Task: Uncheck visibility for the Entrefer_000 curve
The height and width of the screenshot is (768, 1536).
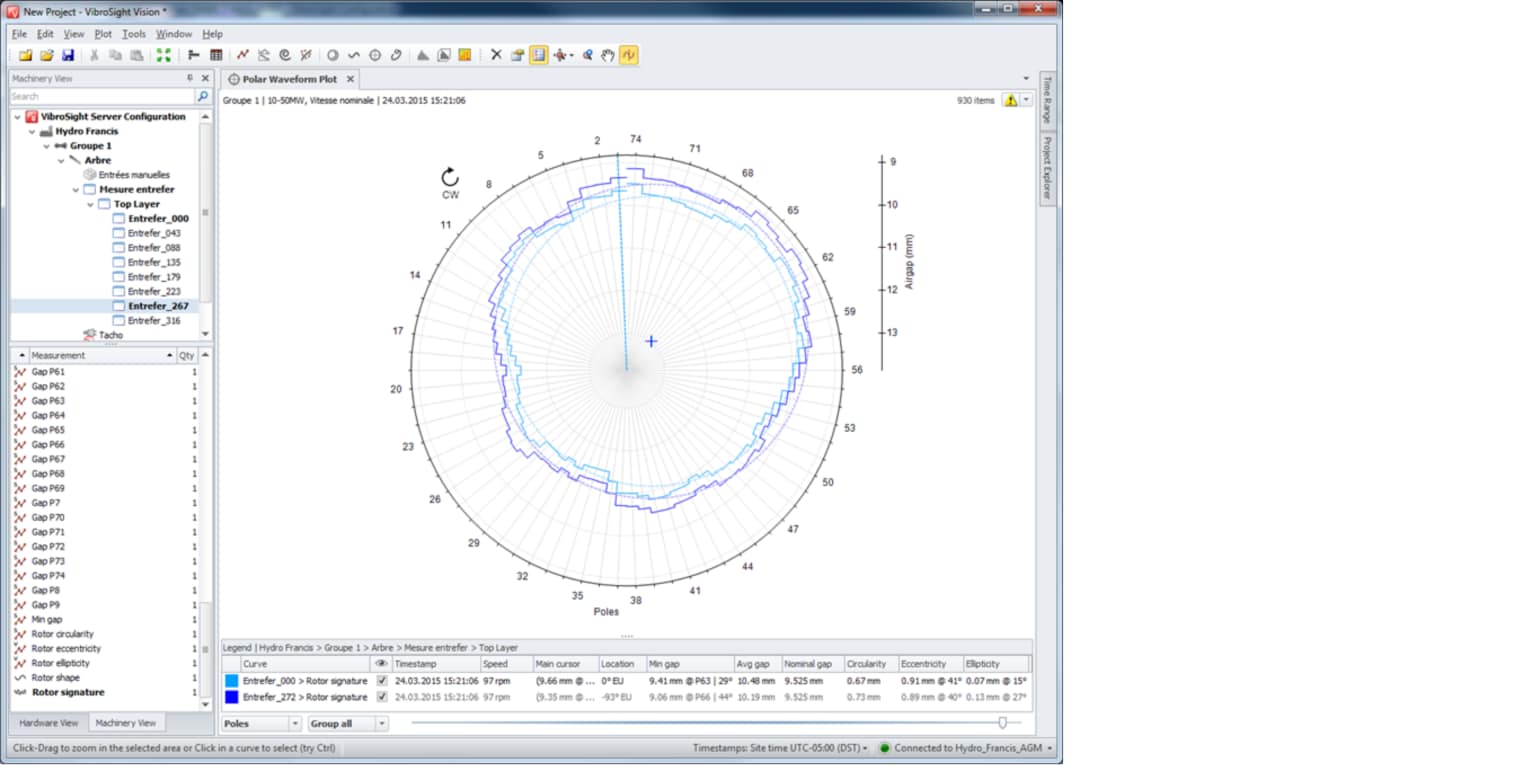Action: pos(381,681)
